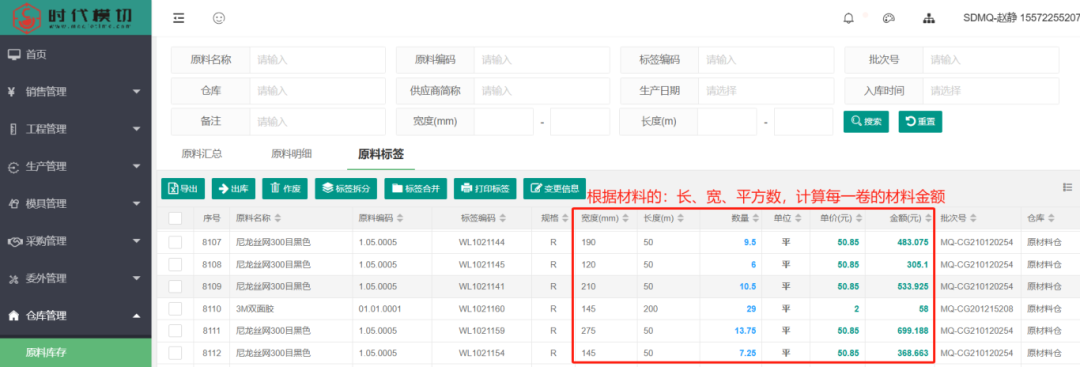Sort by 规格 column
The height and width of the screenshot is (367, 1080).
pyautogui.click(x=565, y=218)
